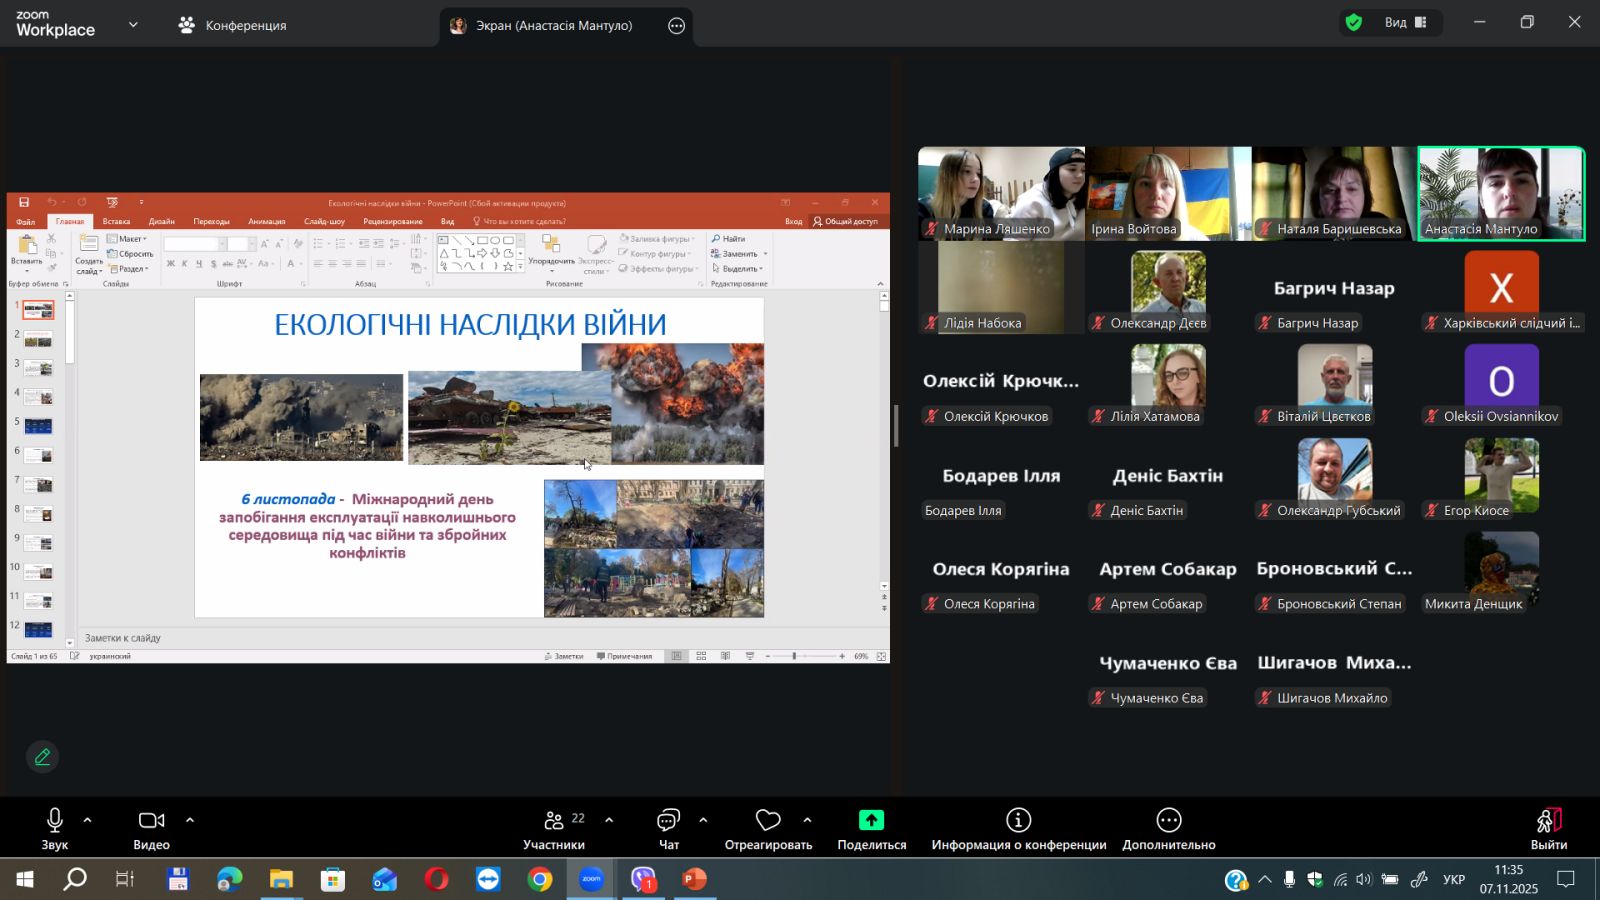This screenshot has height=900, width=1600.
Task: Open the Дополнительно menu
Action: pyautogui.click(x=1168, y=829)
